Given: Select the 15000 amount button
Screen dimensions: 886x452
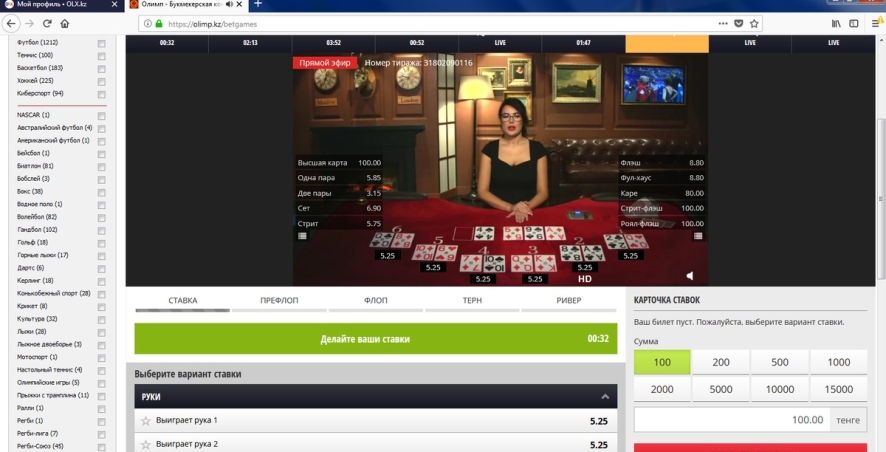Looking at the screenshot, I should coord(839,389).
